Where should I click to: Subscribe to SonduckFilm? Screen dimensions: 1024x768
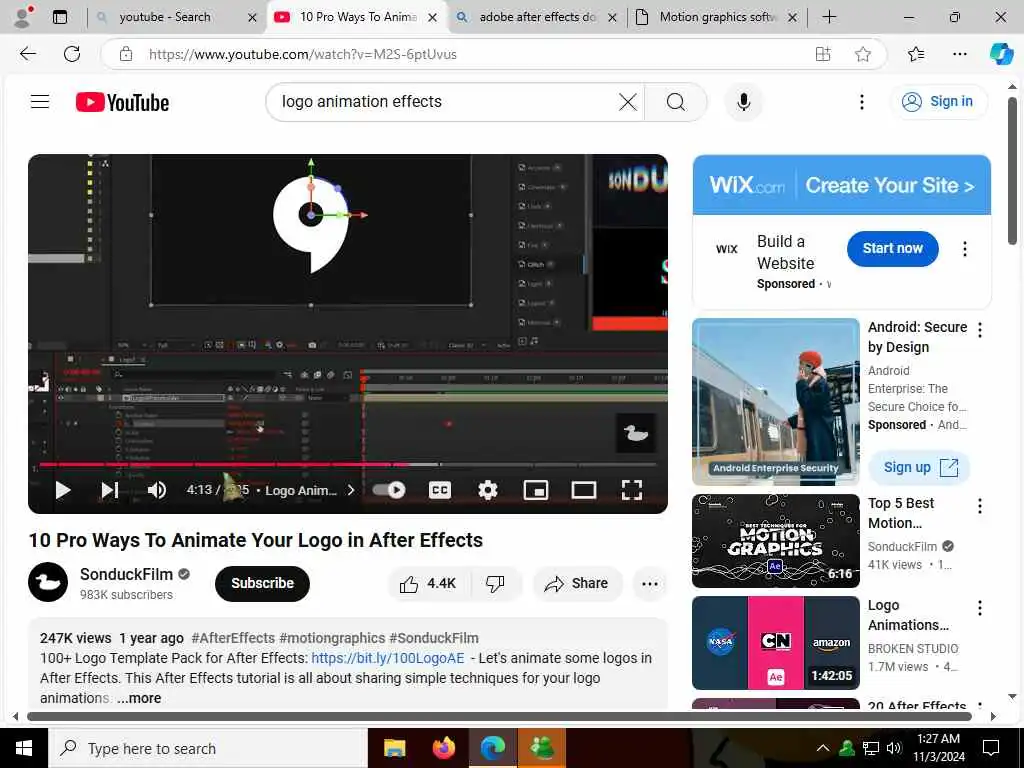tap(262, 583)
